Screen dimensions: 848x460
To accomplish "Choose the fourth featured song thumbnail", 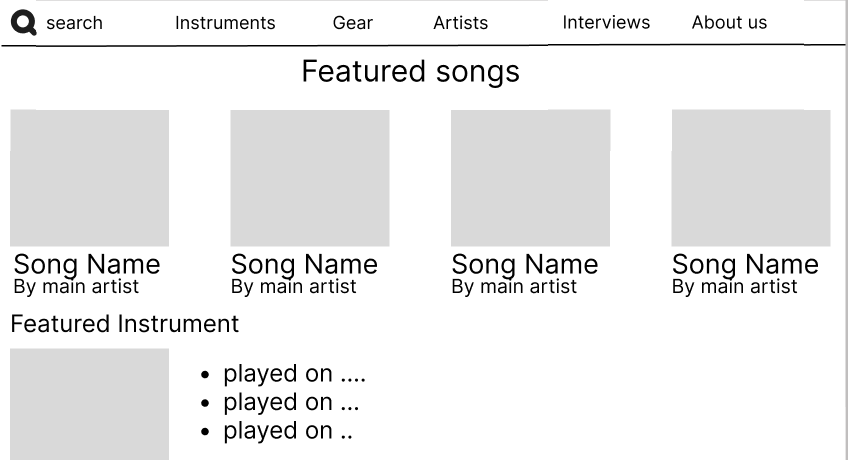I will click(751, 178).
